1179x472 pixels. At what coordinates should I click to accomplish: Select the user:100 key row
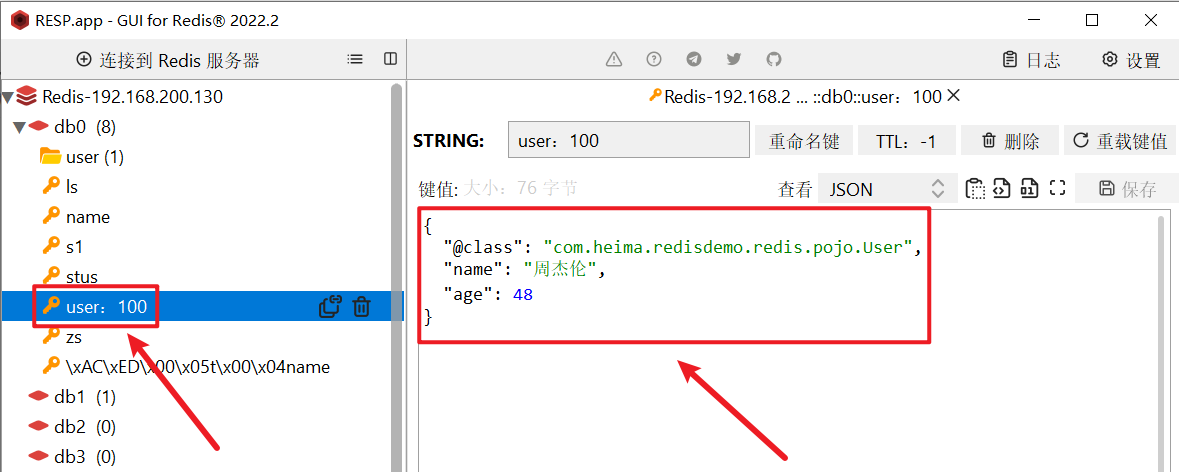202,306
